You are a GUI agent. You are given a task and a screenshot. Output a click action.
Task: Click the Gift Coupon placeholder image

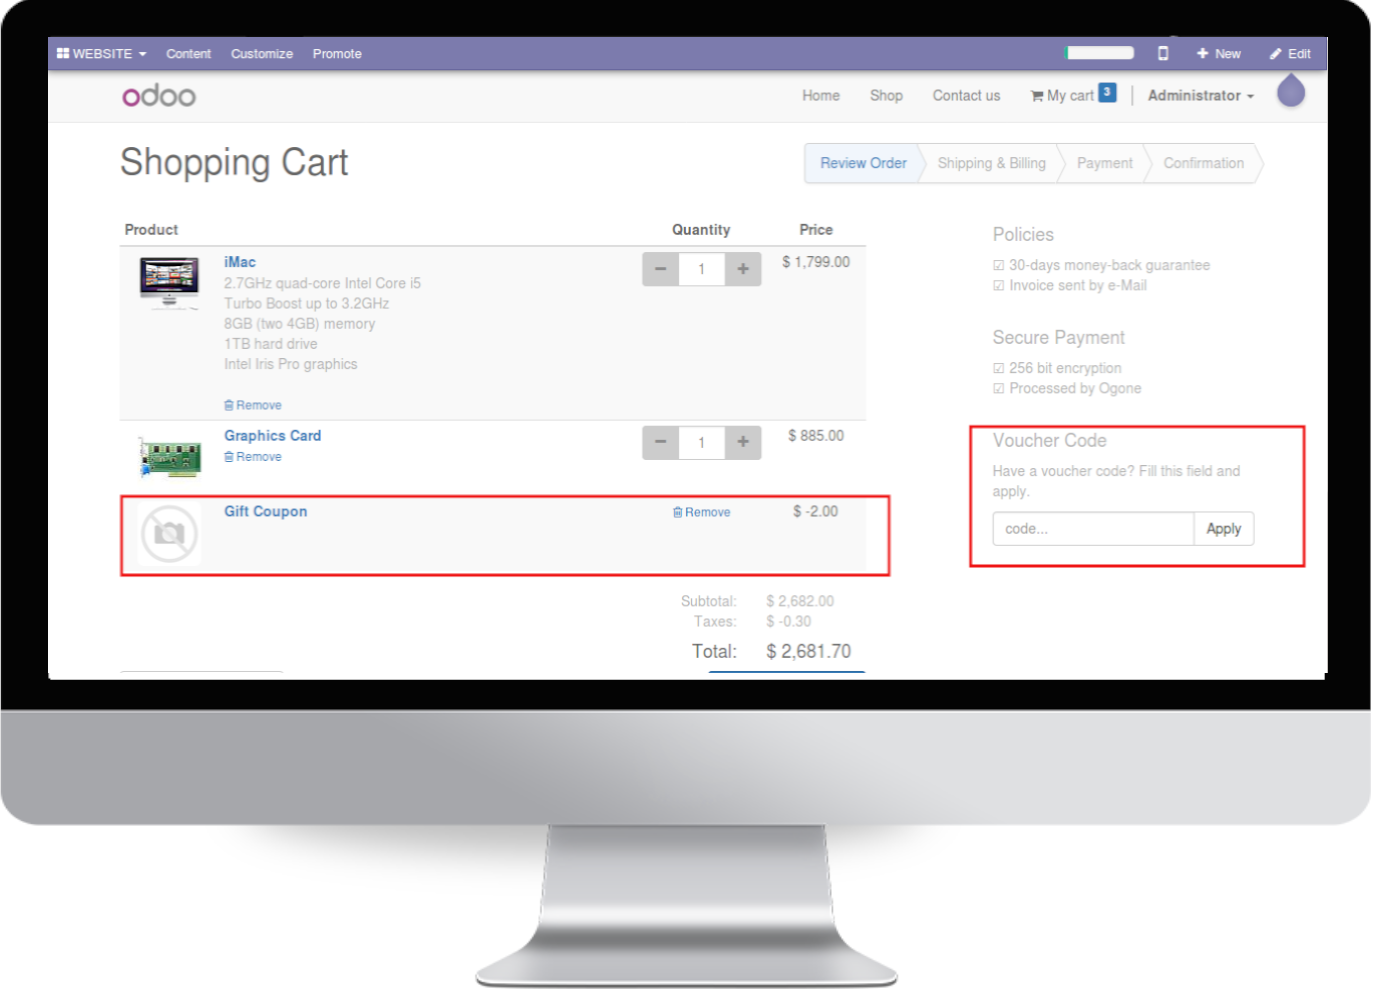point(169,534)
